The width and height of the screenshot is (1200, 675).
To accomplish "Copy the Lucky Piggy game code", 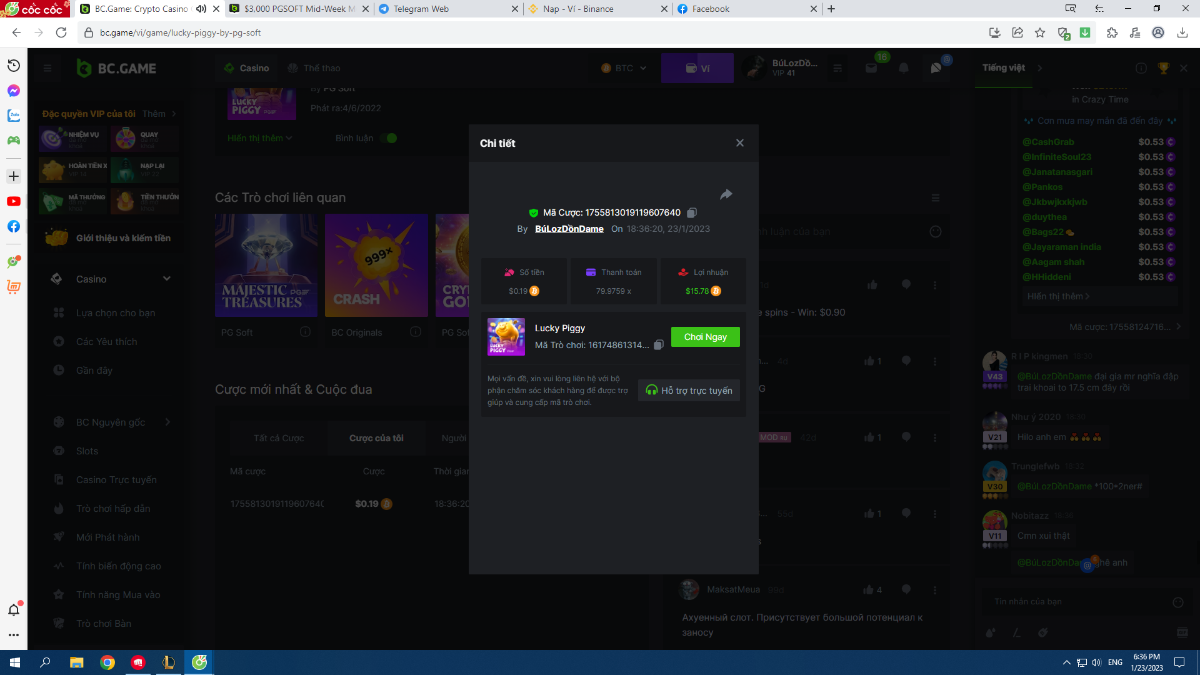I will tap(658, 345).
